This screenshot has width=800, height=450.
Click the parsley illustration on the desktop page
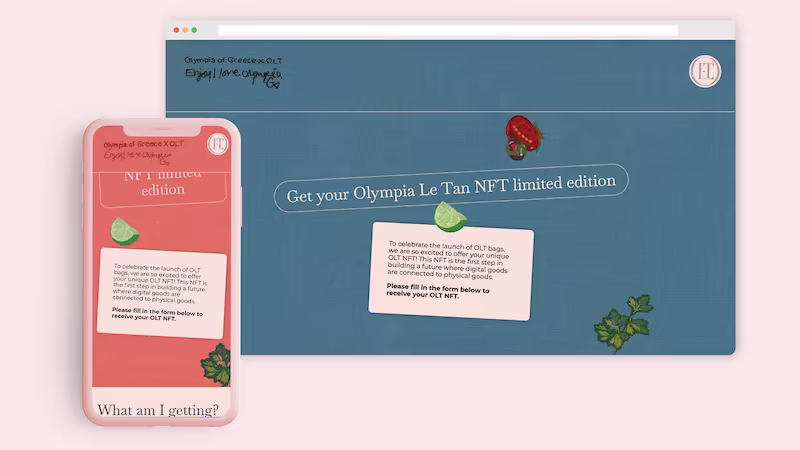point(623,323)
